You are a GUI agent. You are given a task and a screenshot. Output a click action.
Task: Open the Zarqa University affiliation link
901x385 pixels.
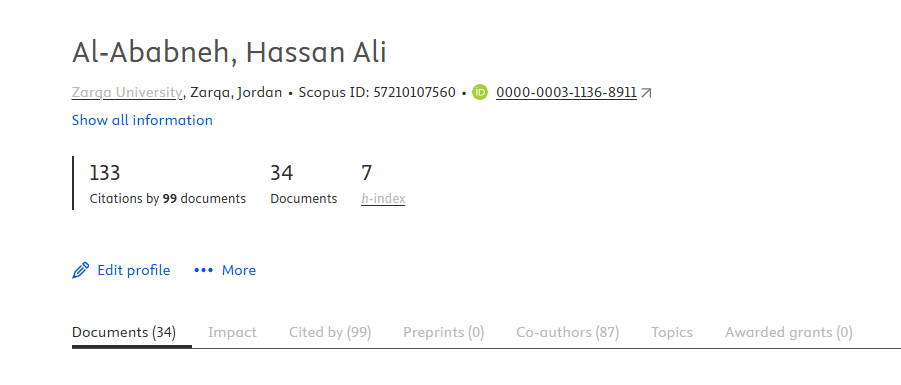(127, 93)
